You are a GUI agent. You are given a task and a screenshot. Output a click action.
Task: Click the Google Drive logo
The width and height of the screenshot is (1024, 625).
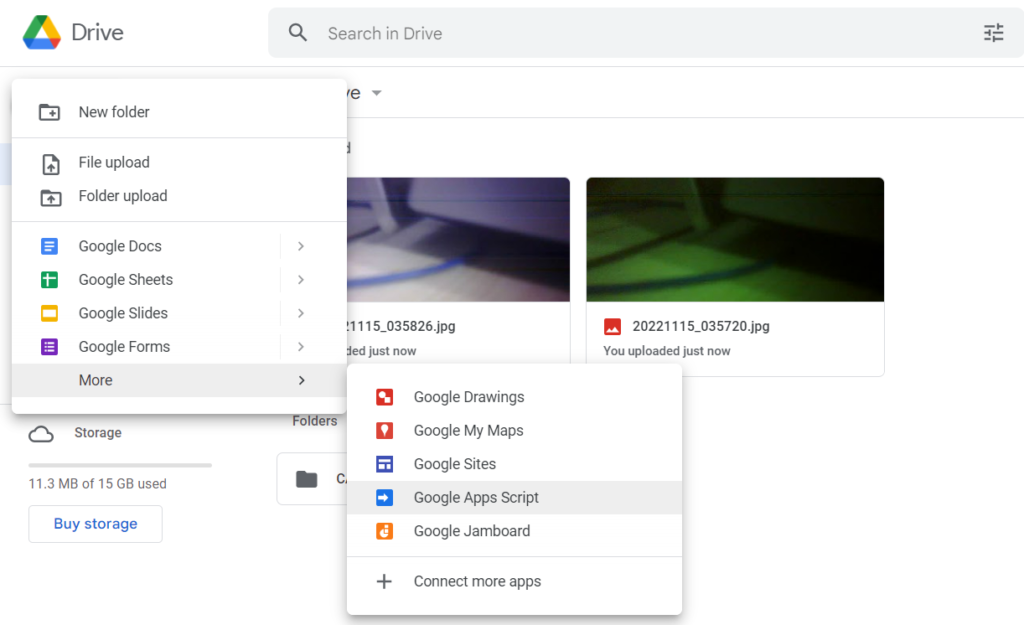[41, 33]
